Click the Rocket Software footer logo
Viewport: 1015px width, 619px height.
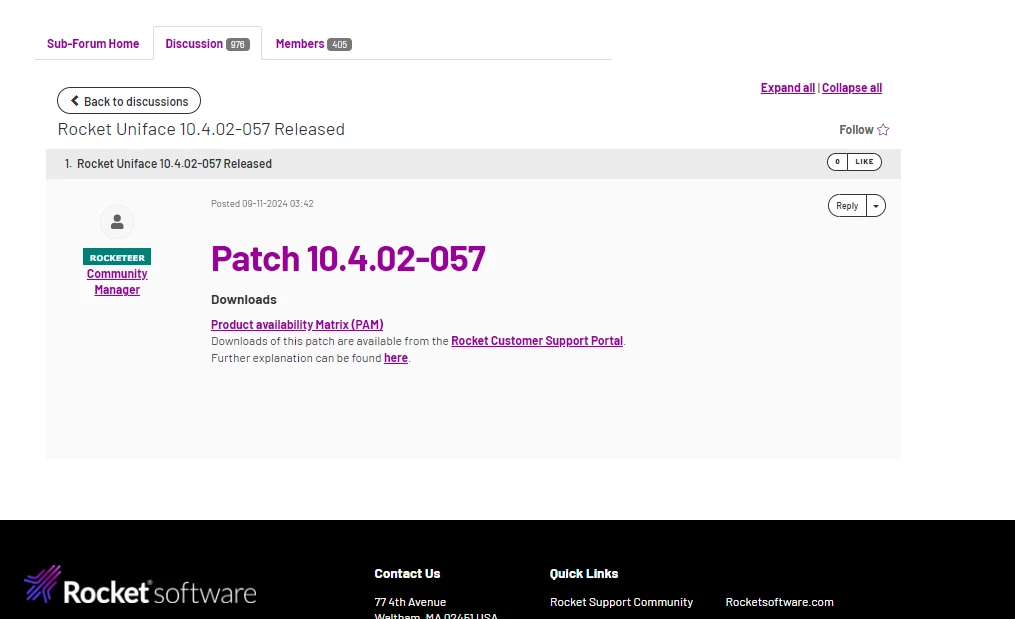tap(140, 585)
